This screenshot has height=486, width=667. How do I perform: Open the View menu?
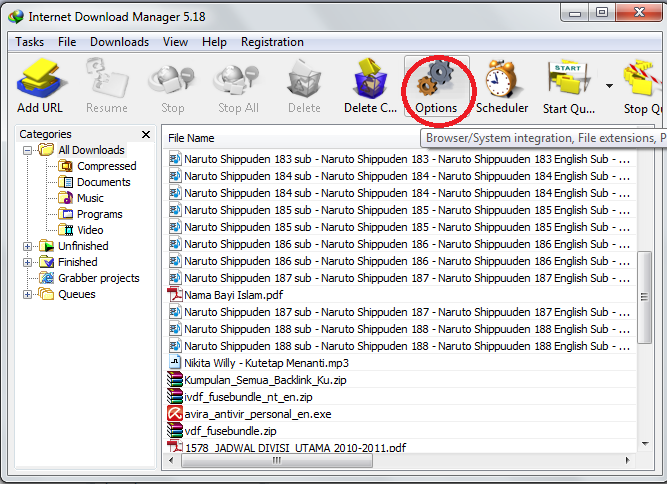tap(175, 42)
